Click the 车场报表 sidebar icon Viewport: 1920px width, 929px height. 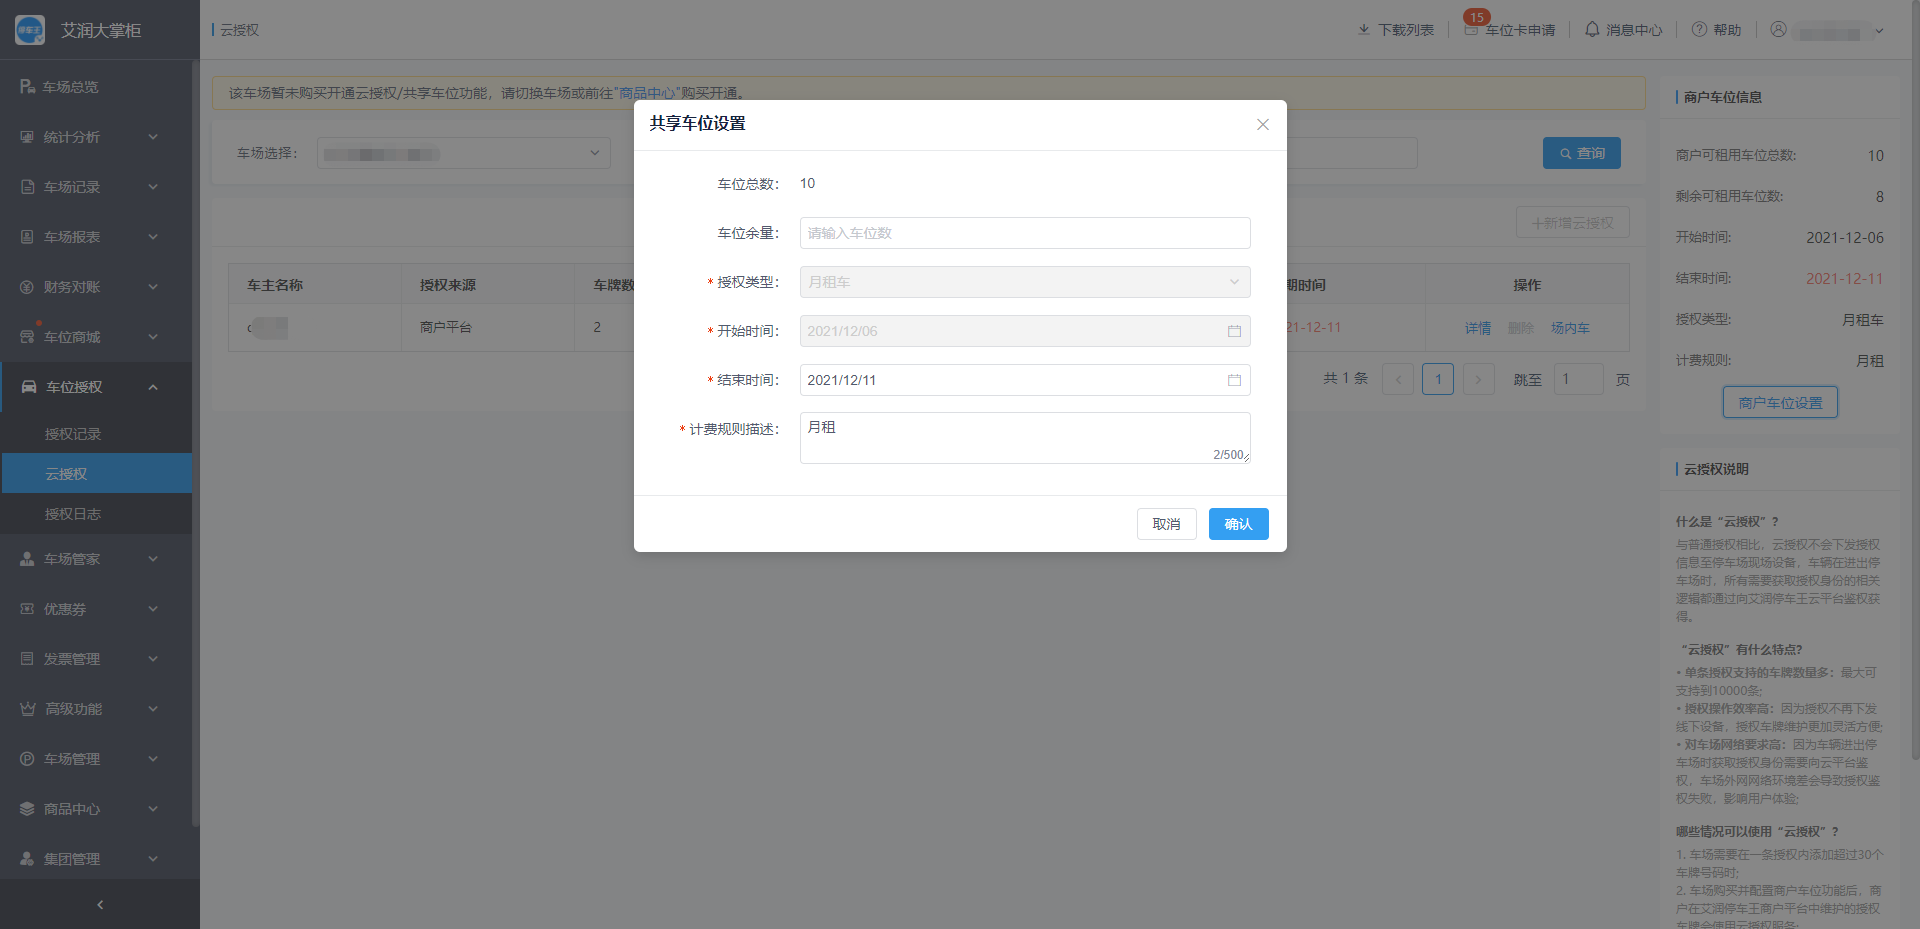(x=27, y=237)
